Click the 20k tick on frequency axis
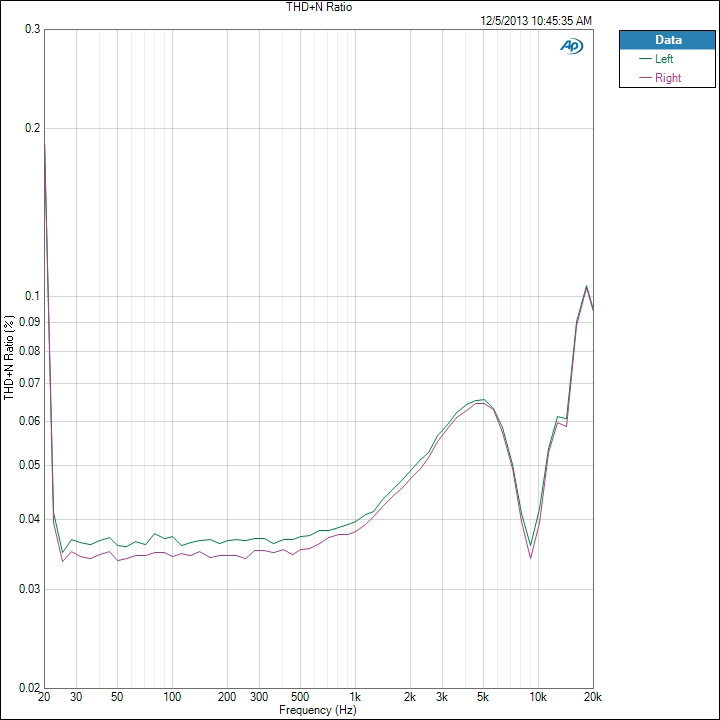 click(x=592, y=697)
